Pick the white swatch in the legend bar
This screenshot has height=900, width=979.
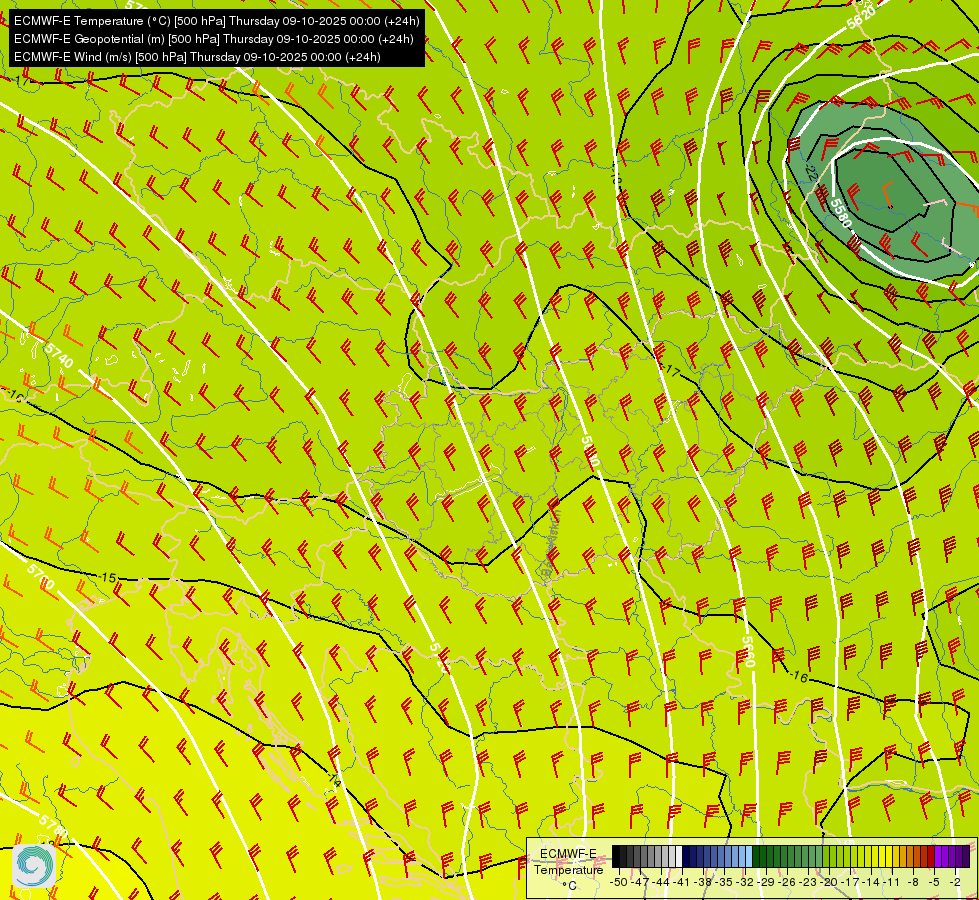pos(679,856)
